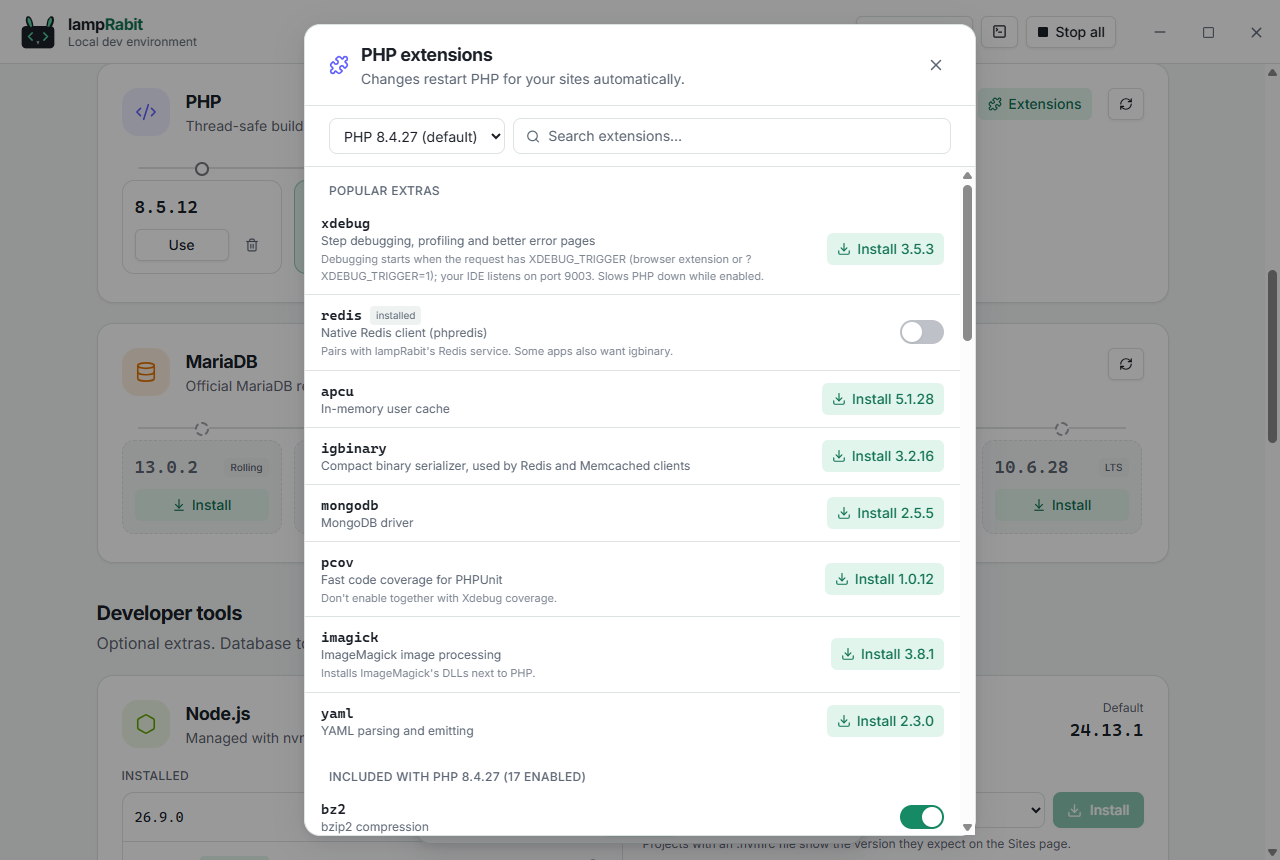The image size is (1280, 860).
Task: Click the MariaDB database icon
Action: coord(146,372)
